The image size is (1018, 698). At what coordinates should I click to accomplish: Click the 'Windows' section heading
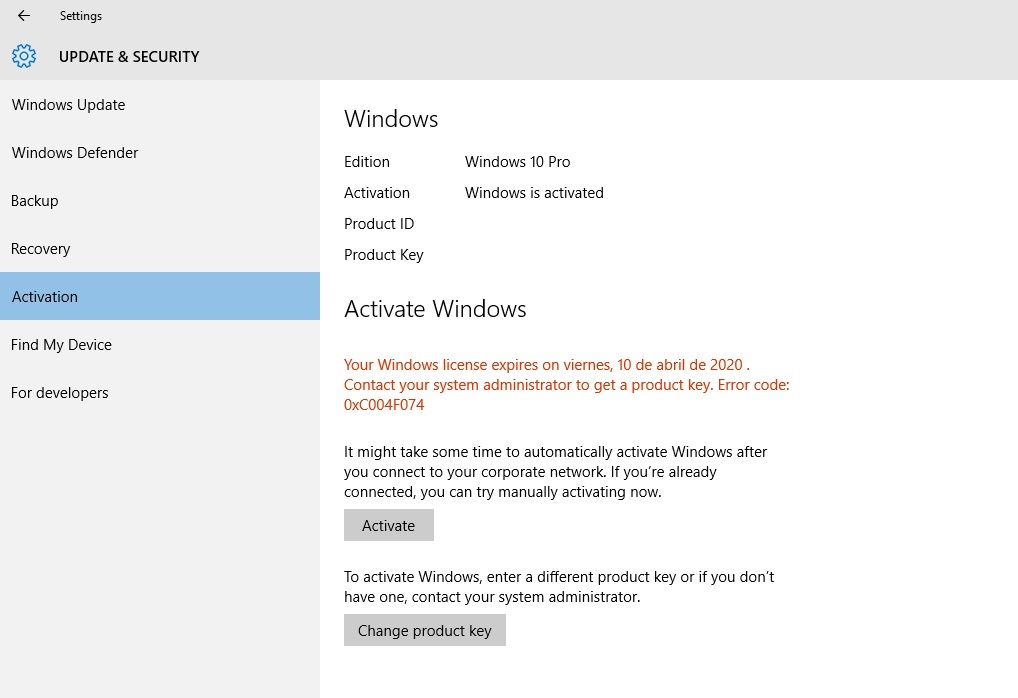[x=391, y=119]
